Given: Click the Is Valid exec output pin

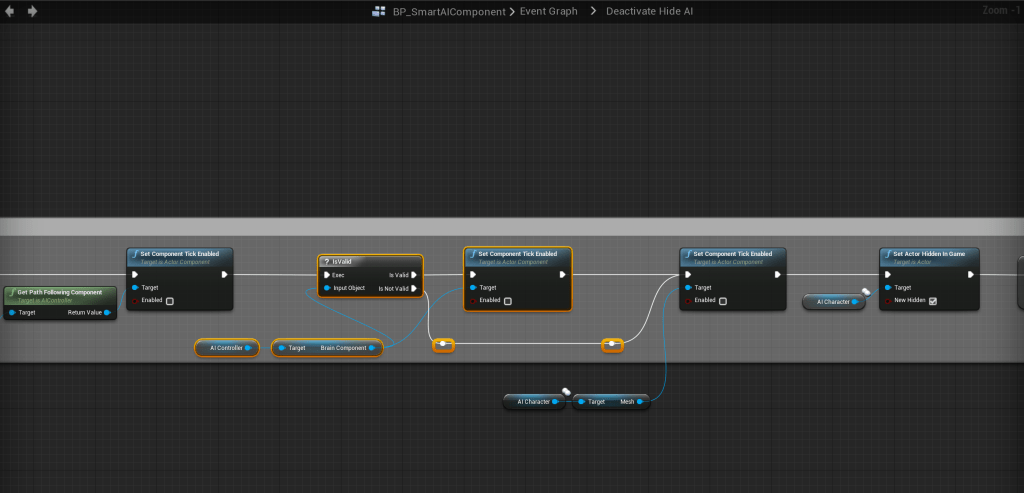Looking at the screenshot, I should point(415,274).
